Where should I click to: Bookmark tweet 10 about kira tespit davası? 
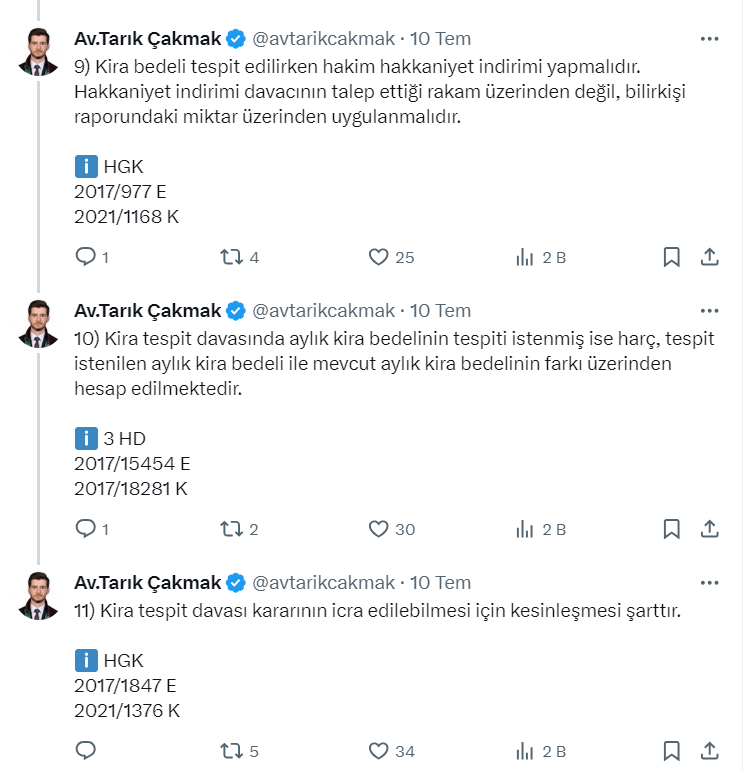[672, 529]
